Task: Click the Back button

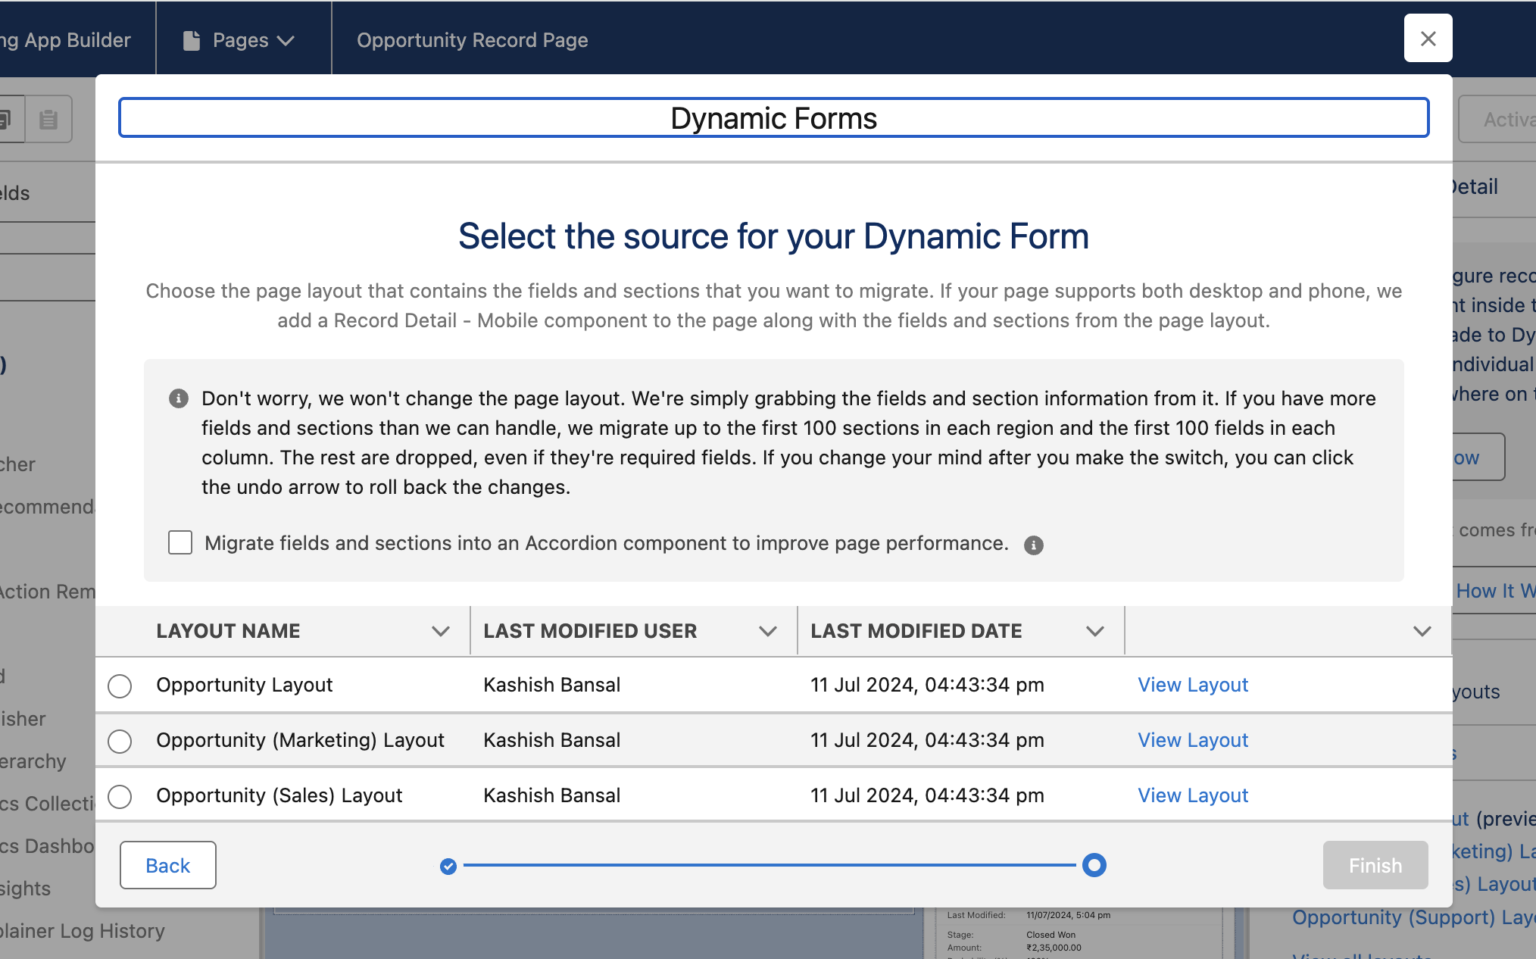Action: [167, 865]
